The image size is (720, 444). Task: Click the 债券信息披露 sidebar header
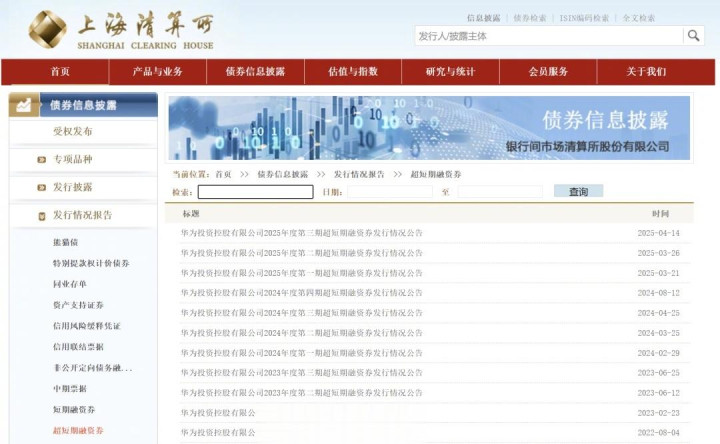click(x=83, y=105)
